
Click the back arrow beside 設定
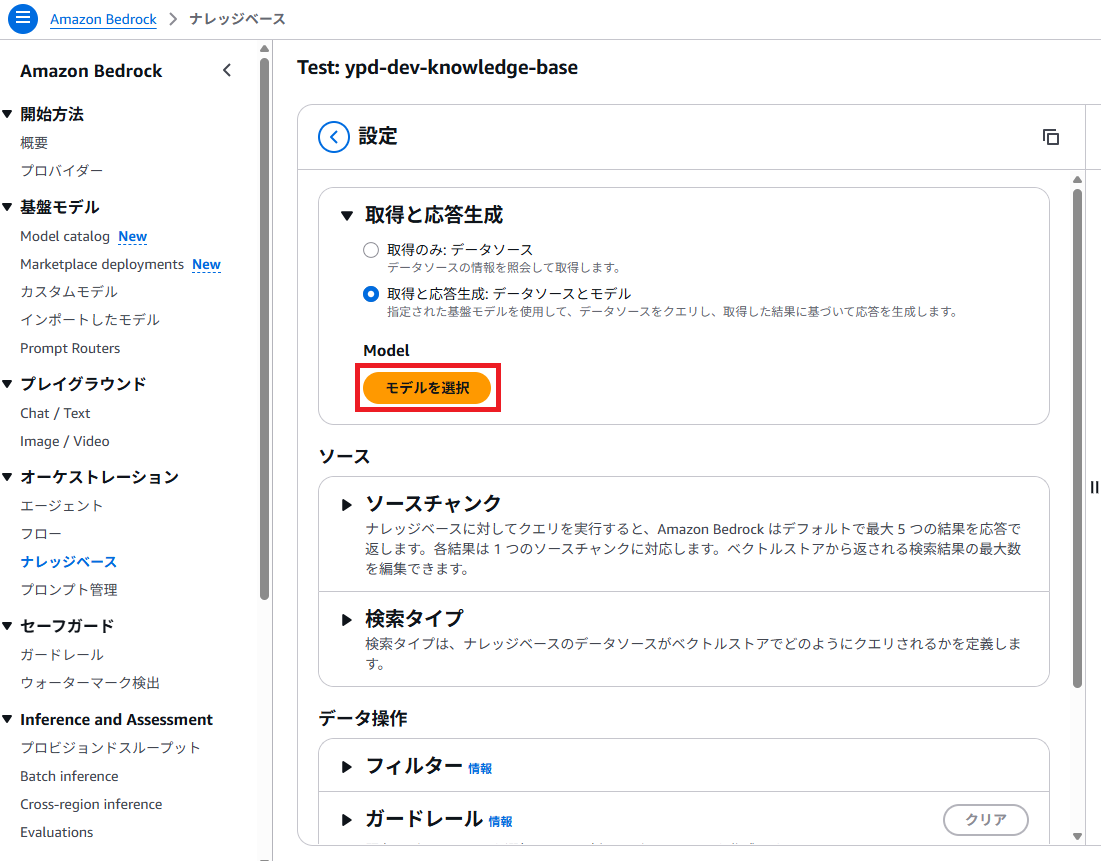click(334, 137)
